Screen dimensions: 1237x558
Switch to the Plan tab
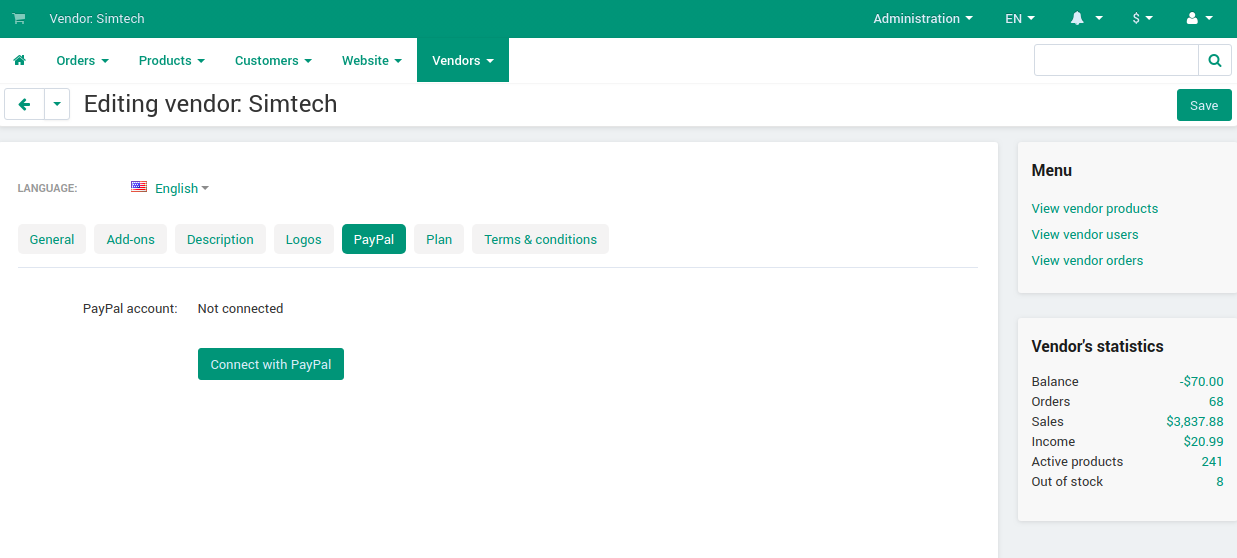click(x=439, y=239)
